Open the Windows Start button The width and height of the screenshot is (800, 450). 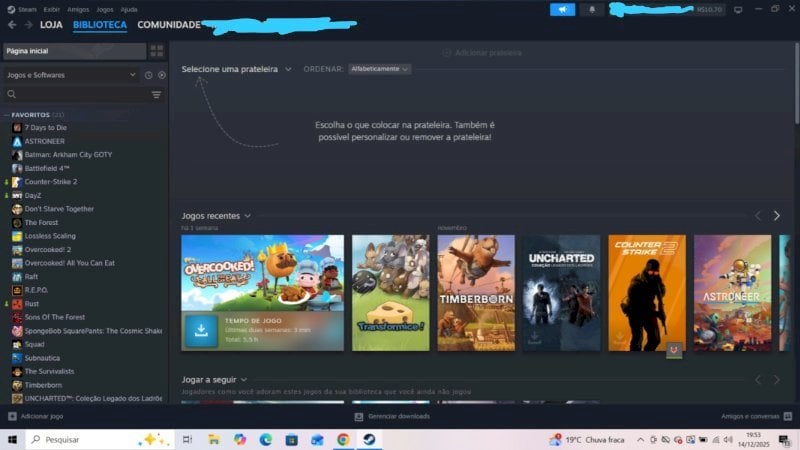(x=12, y=439)
